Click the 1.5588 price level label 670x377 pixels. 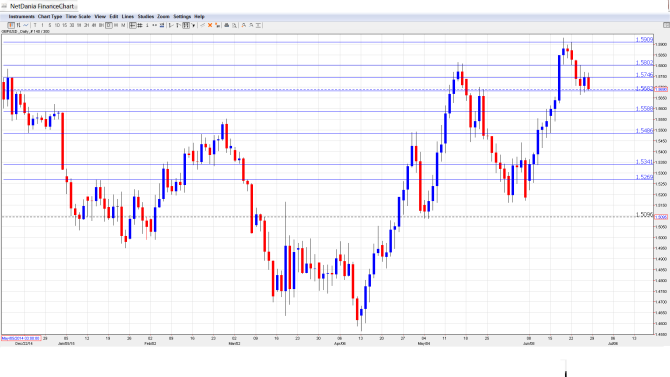[x=644, y=109]
